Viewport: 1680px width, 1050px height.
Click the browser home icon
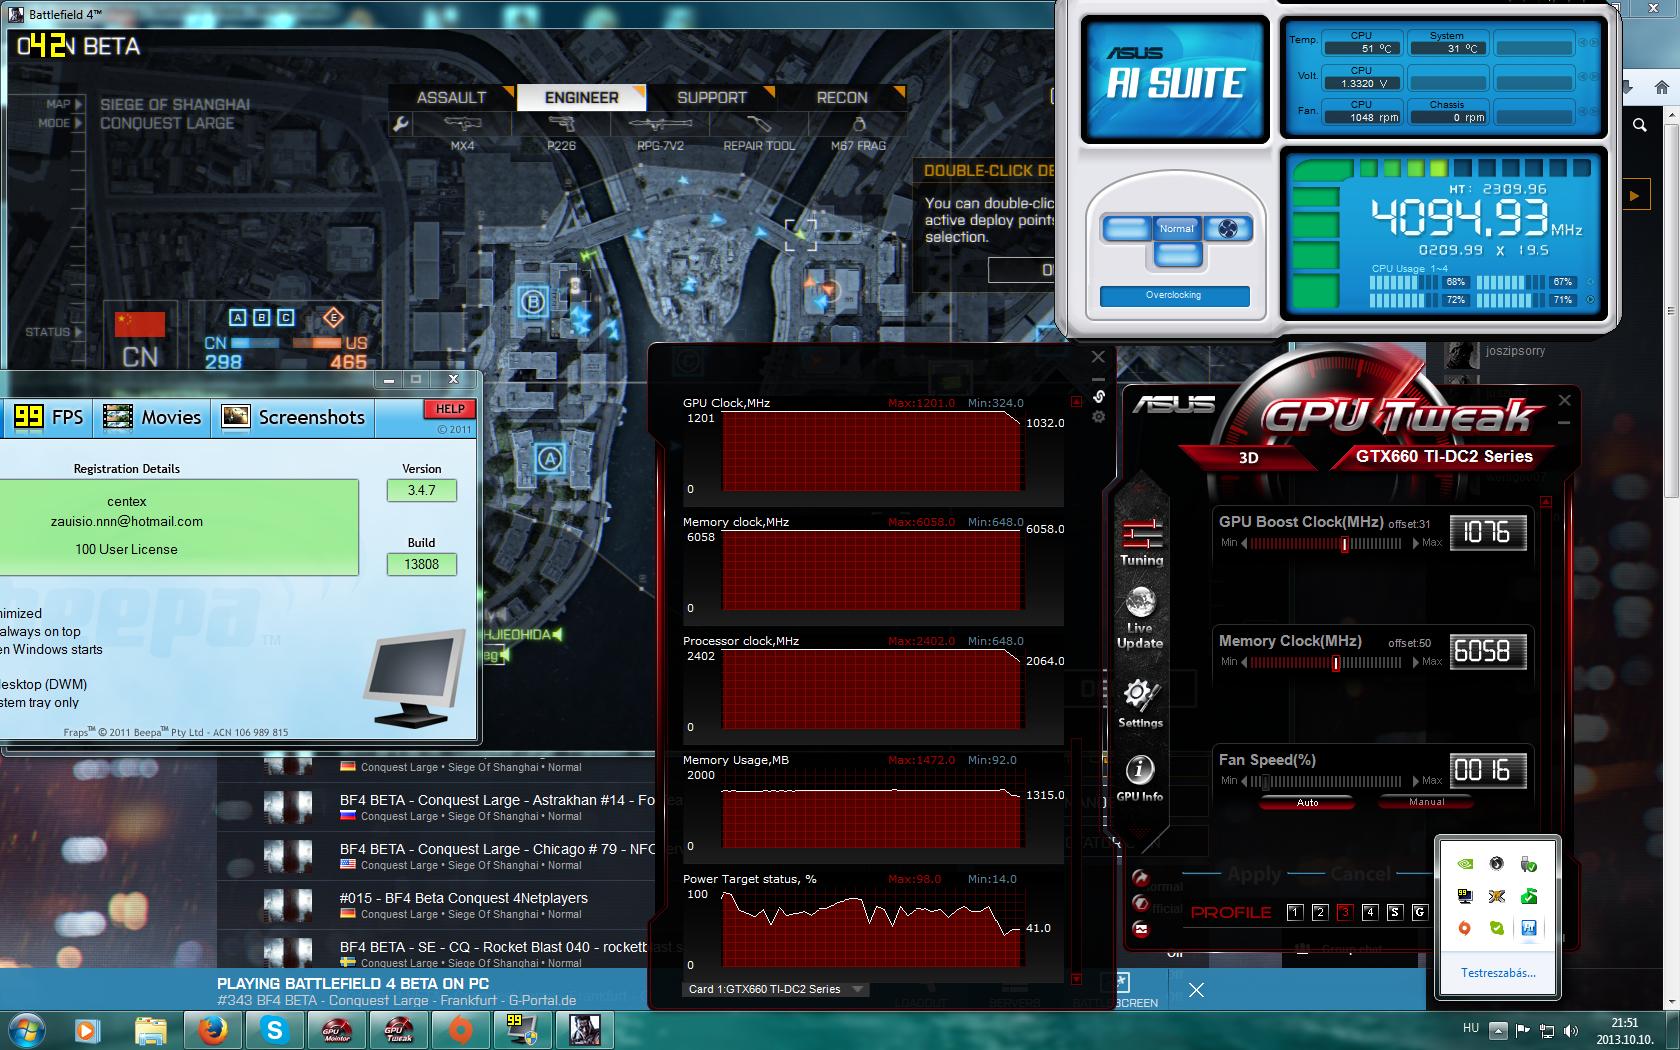[1662, 88]
